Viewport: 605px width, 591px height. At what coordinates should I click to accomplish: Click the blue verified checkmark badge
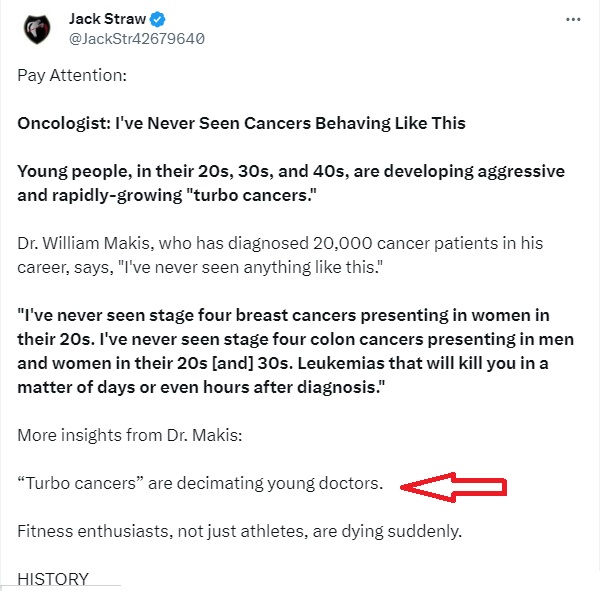[x=157, y=19]
